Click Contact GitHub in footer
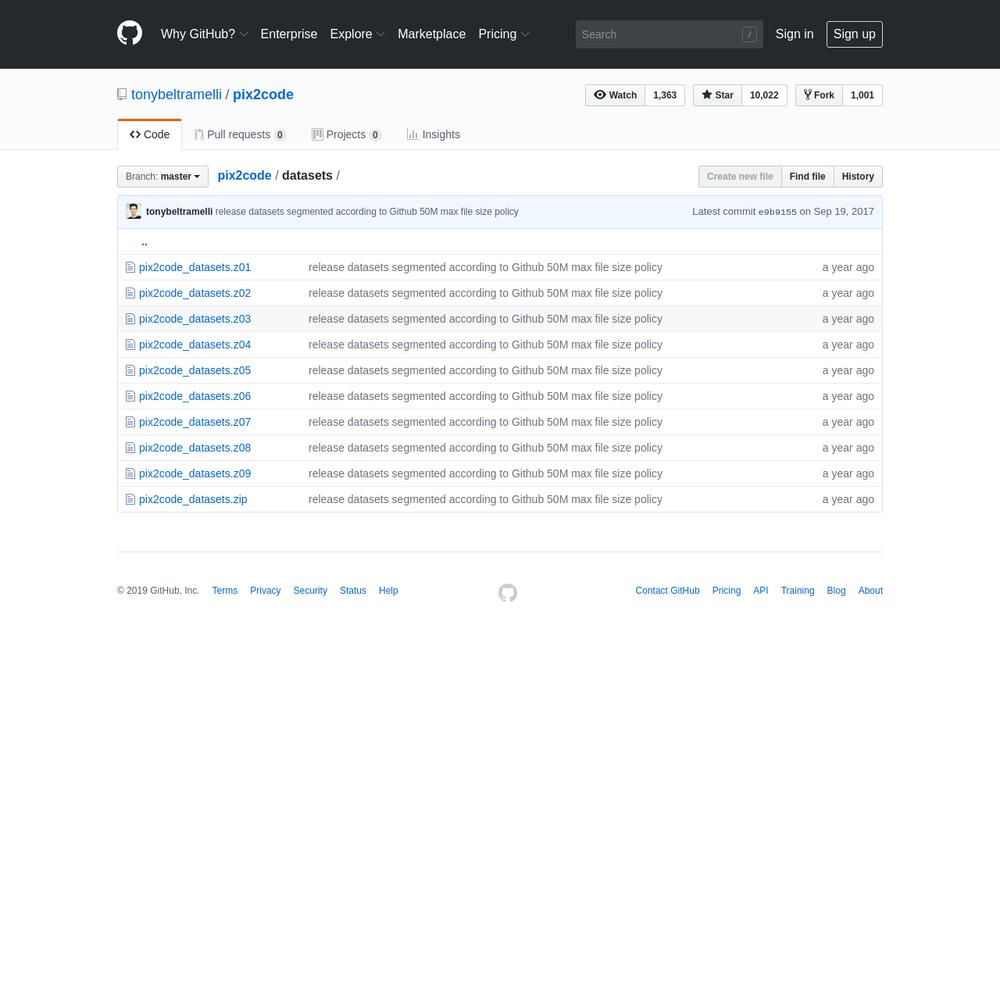 [x=667, y=591]
